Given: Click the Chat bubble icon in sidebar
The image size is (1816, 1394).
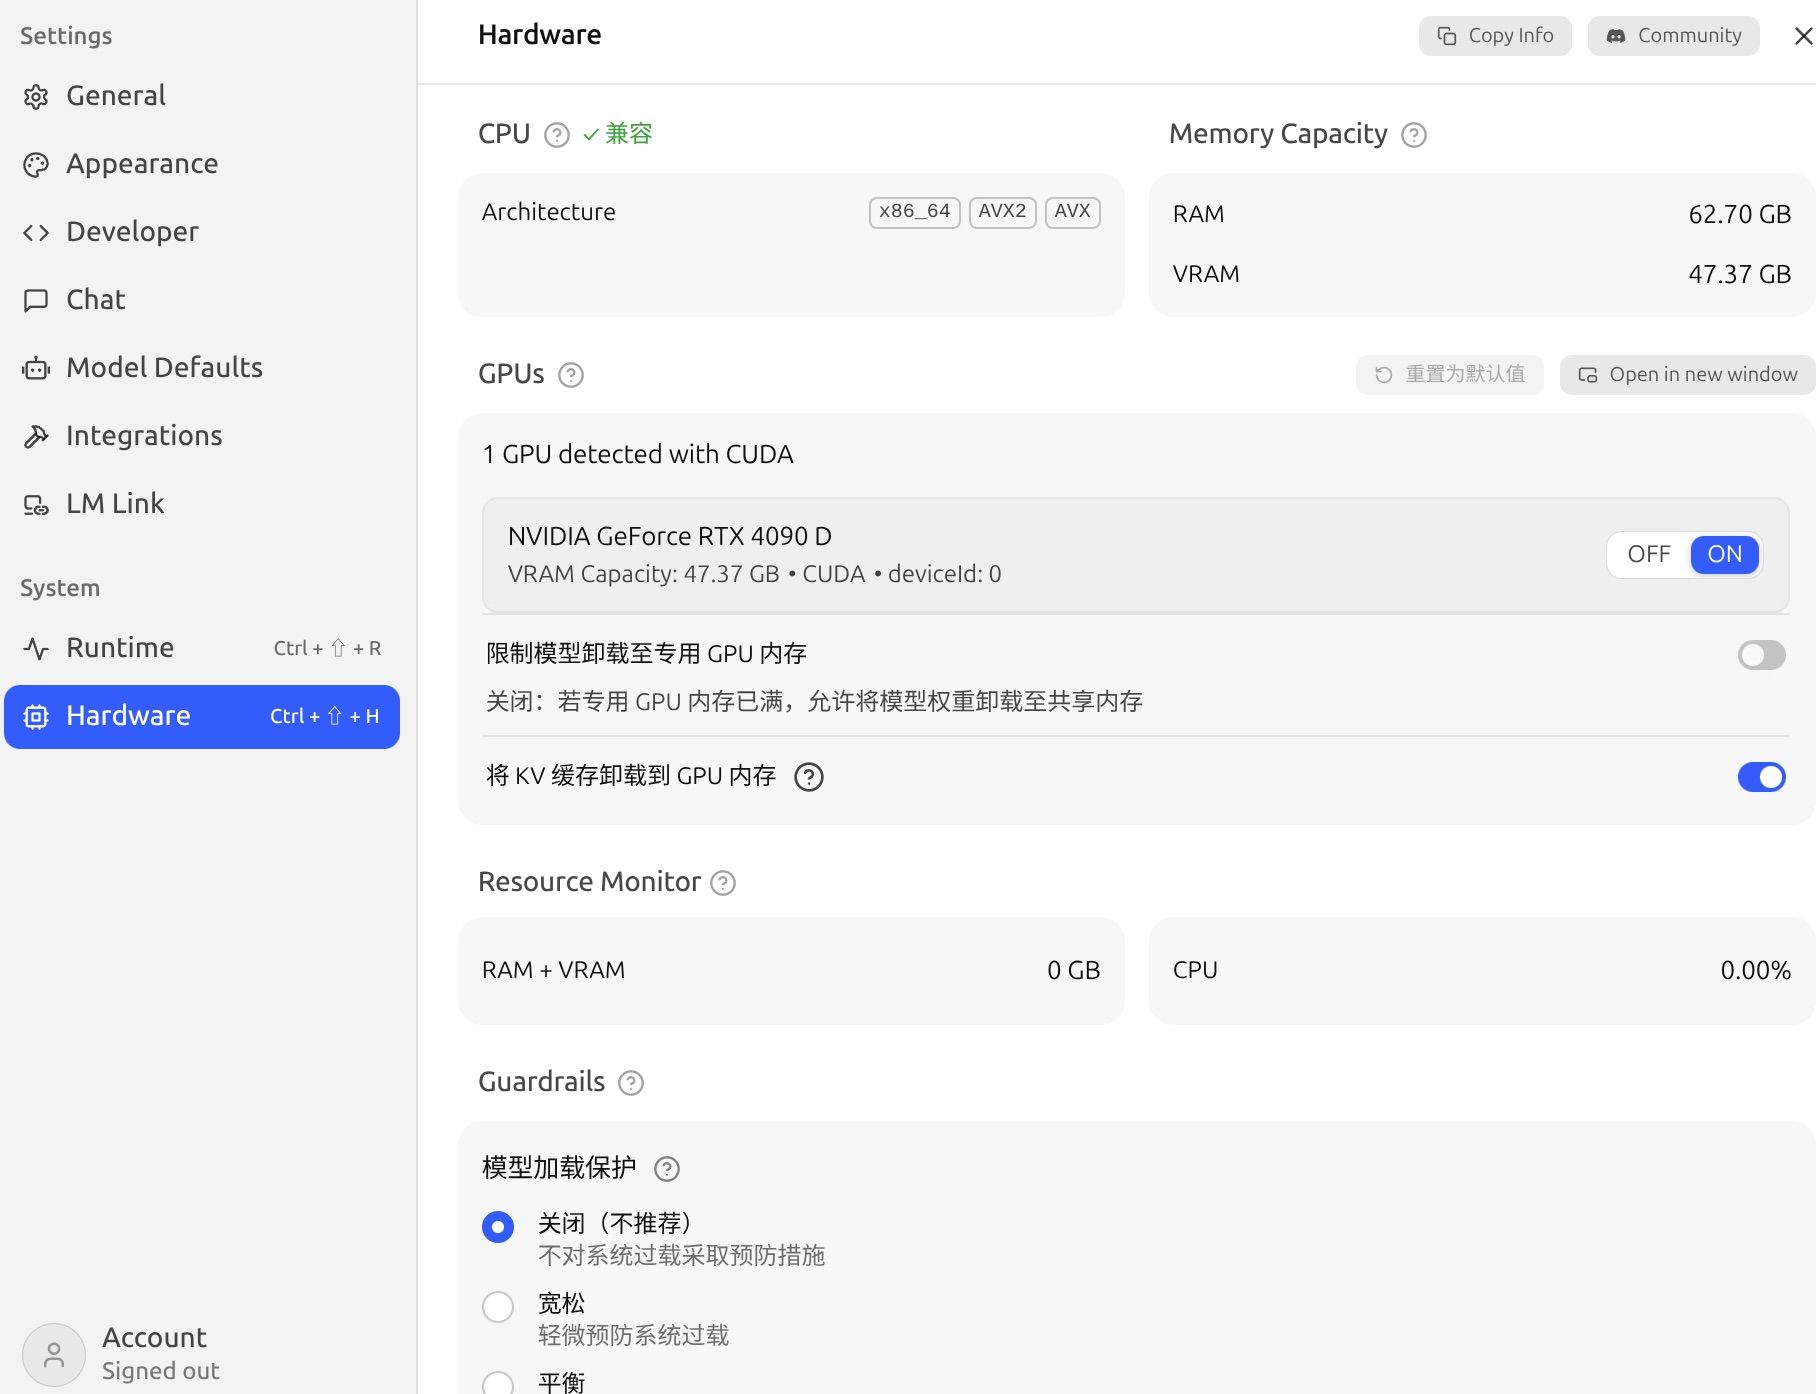Looking at the screenshot, I should point(36,301).
